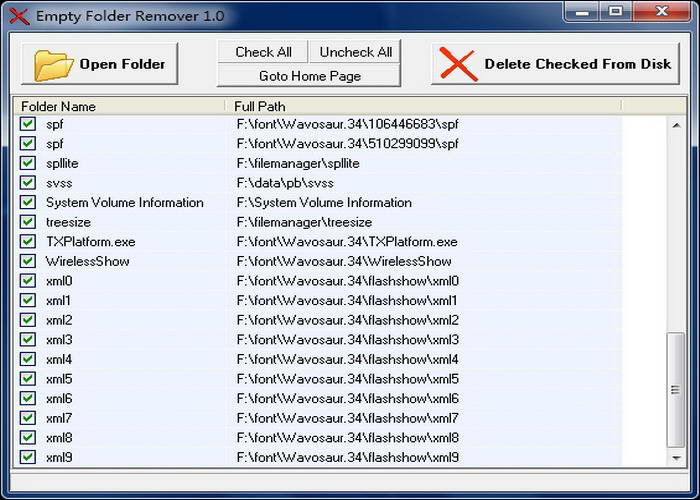Select the WirelessShow folder row
Image resolution: width=700 pixels, height=500 pixels.
(x=318, y=261)
